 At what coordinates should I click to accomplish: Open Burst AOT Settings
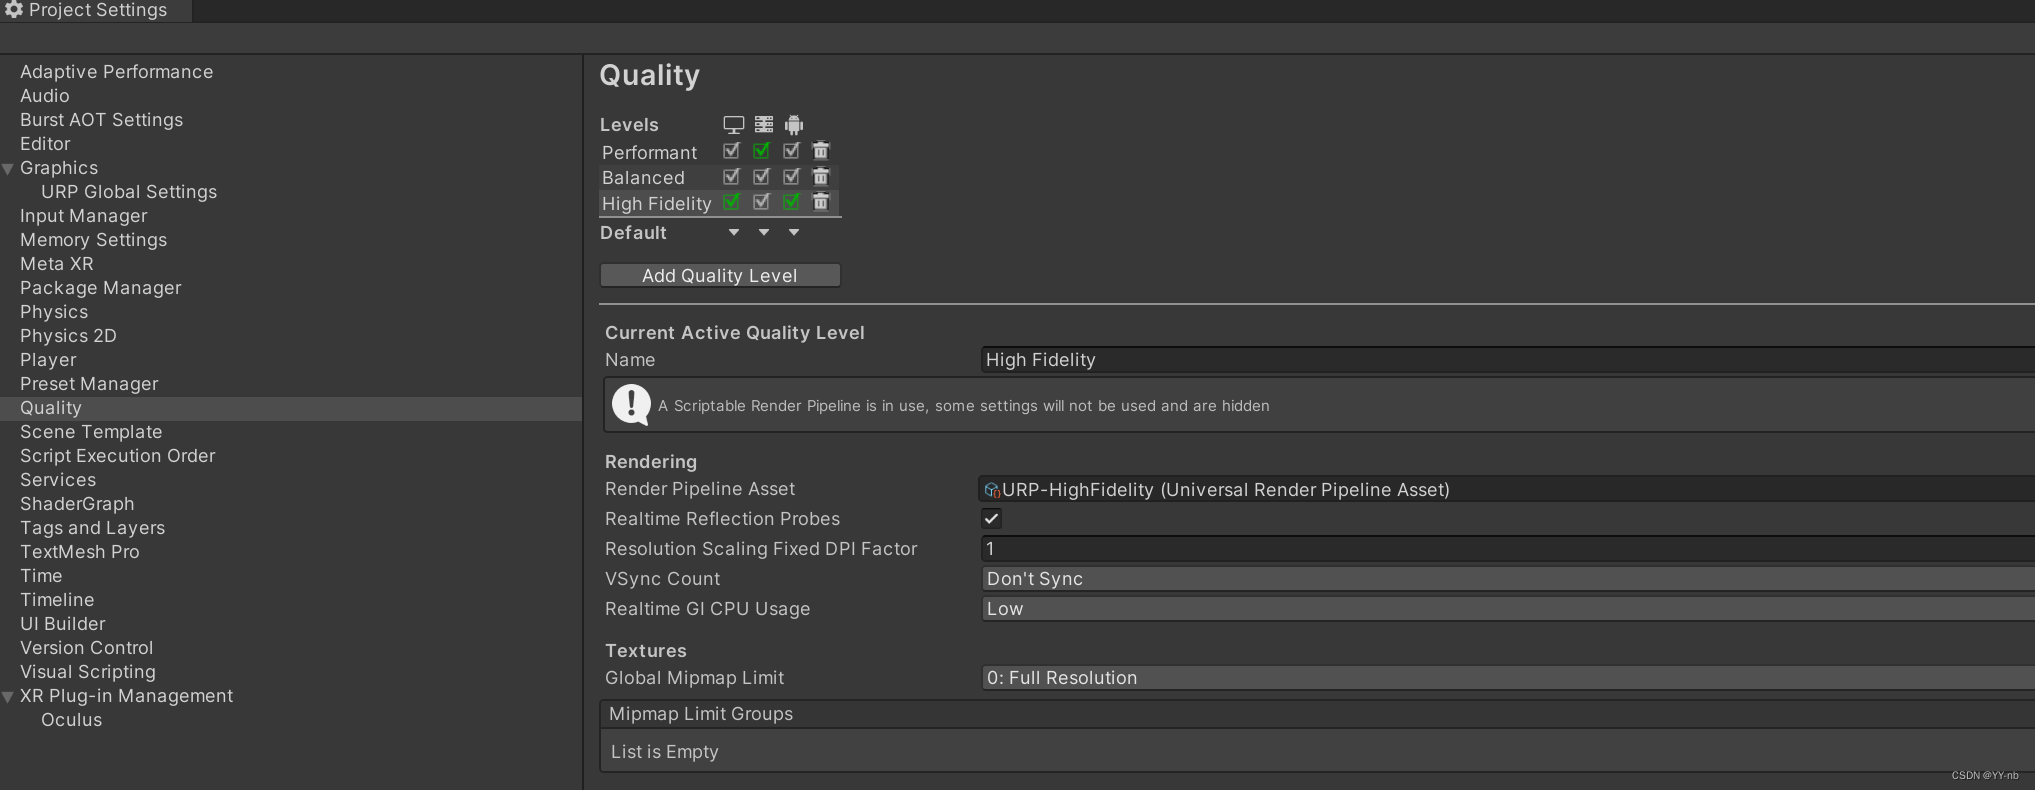[101, 120]
